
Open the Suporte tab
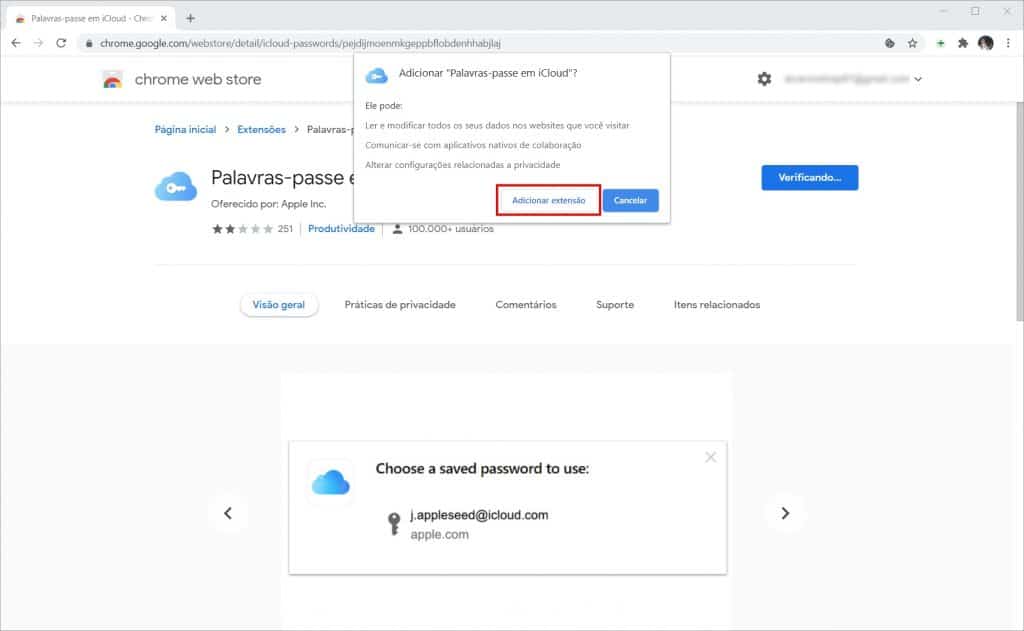[x=615, y=305]
